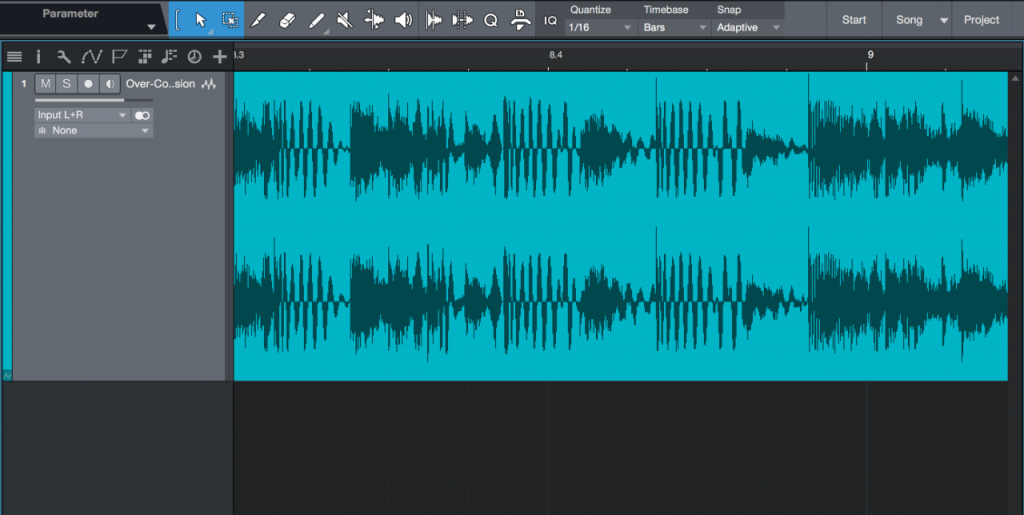Click the Song page button

tap(909, 20)
